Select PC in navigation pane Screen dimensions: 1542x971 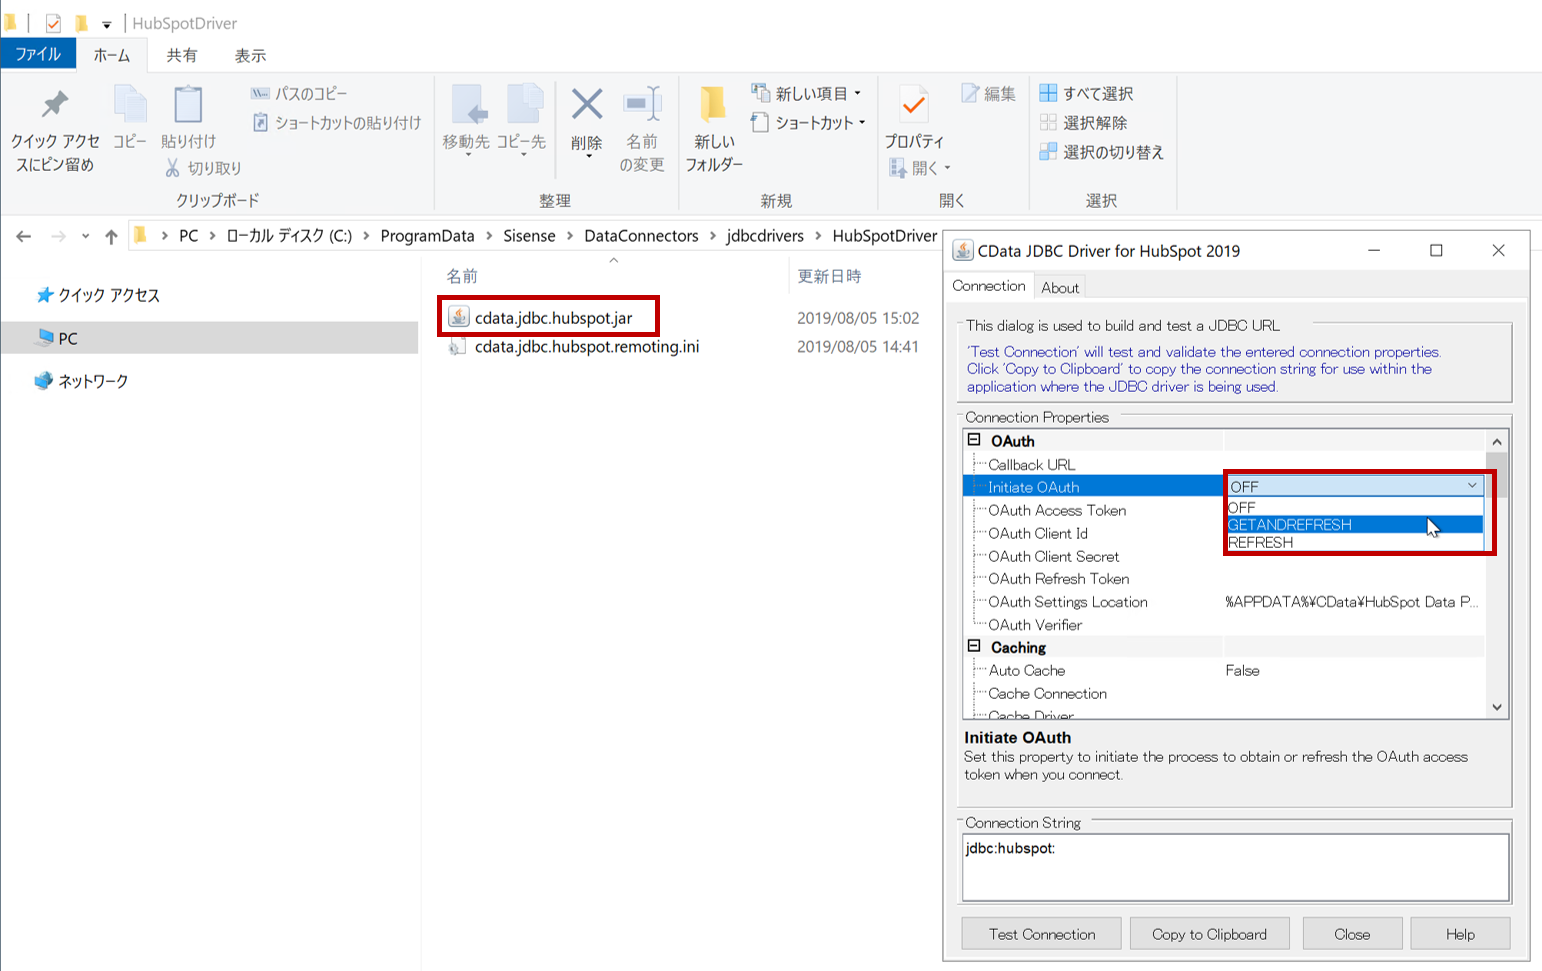pos(209,338)
